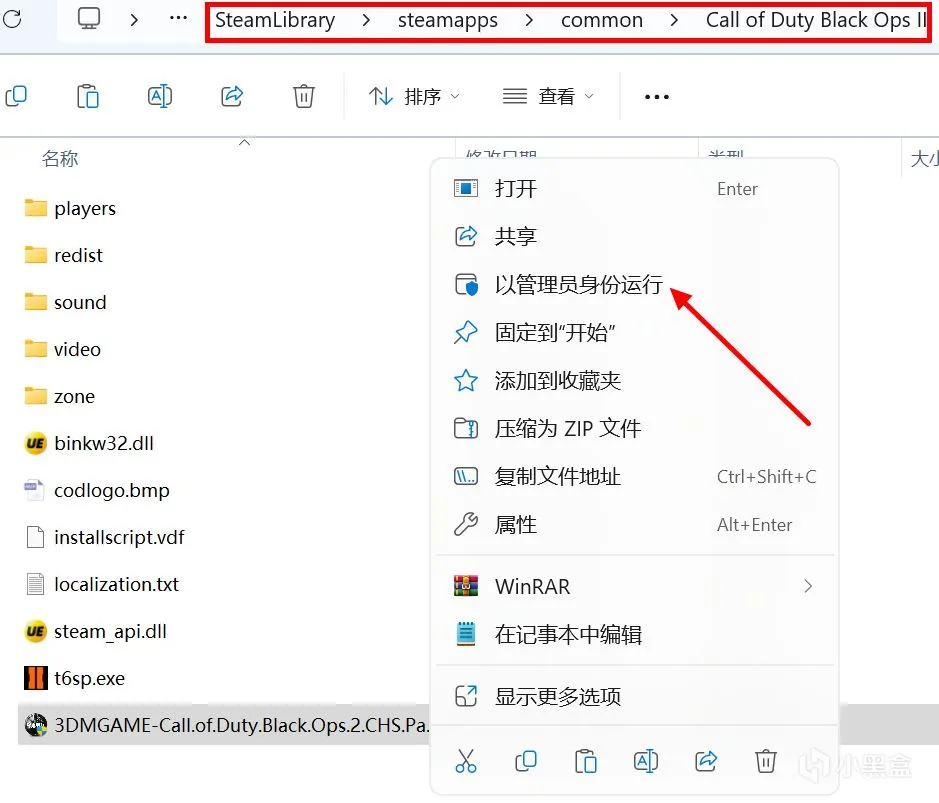Open the 查看 view dropdown
The image size is (939, 803).
pos(548,96)
